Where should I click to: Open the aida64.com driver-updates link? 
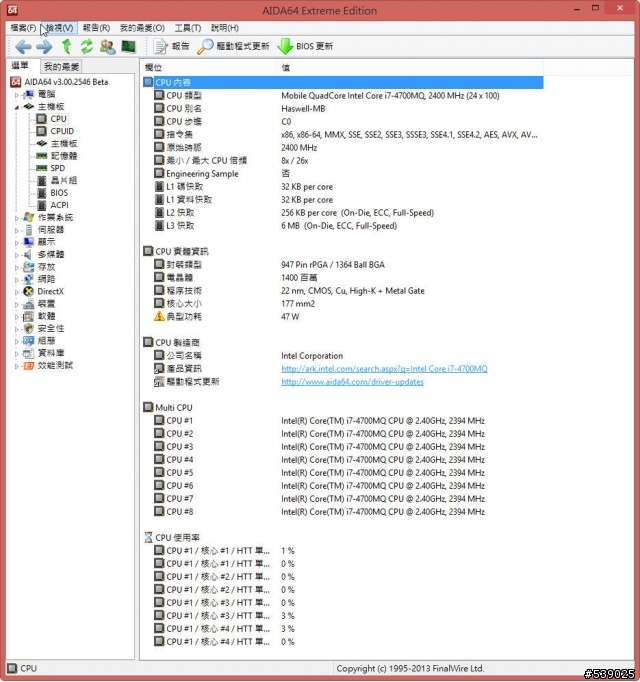tap(352, 382)
